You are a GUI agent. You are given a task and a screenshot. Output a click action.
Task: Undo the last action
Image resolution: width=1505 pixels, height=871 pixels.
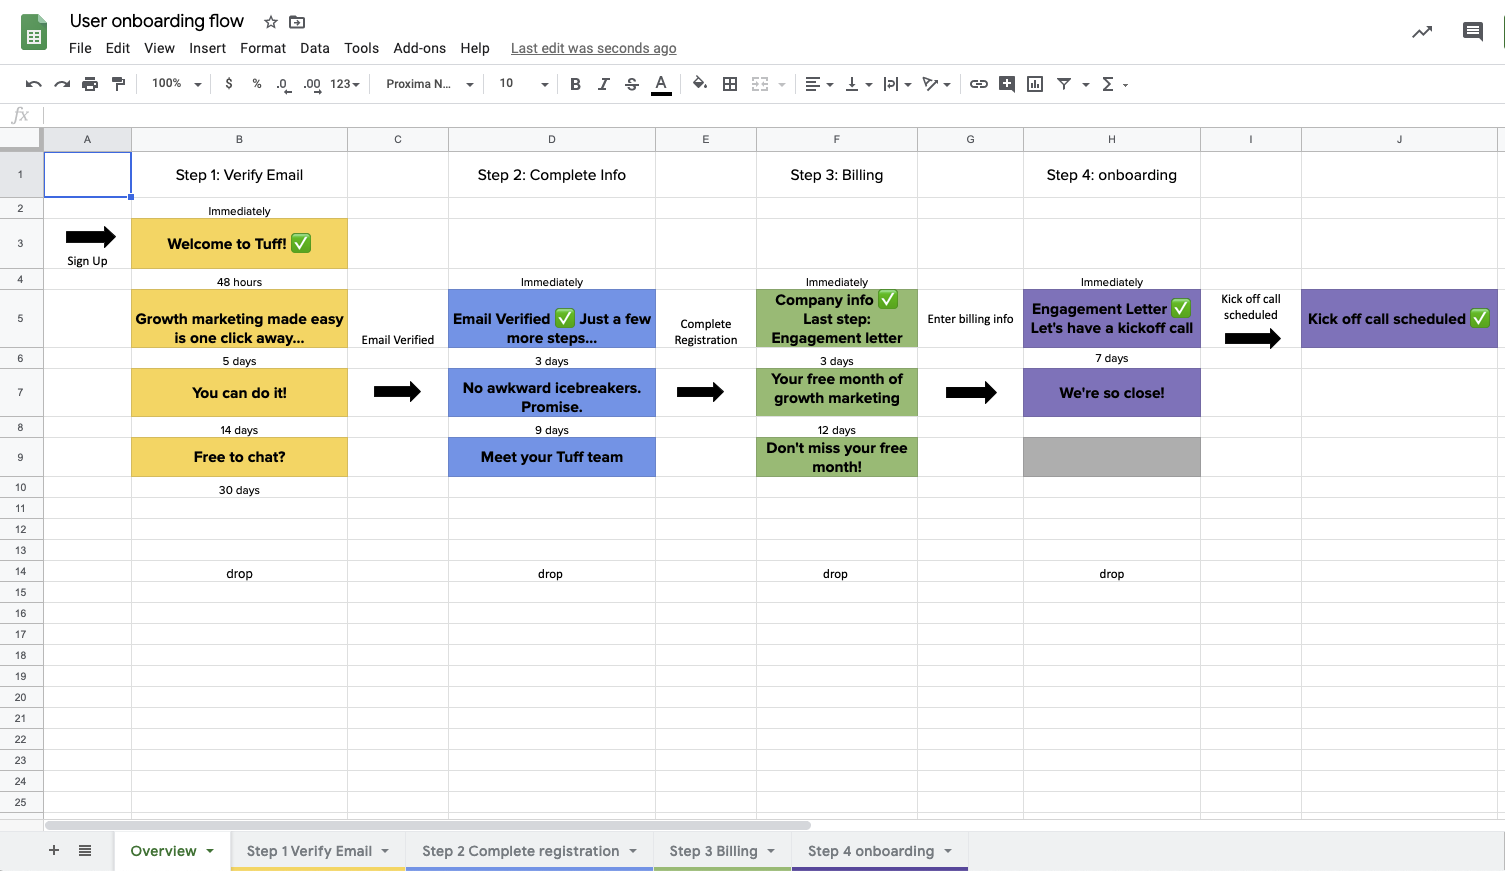click(33, 84)
